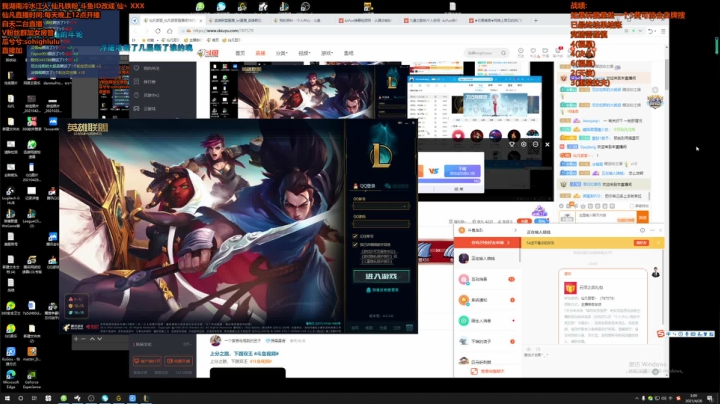Click the down chevron below the League window
720x404 pixels.
(x=99, y=339)
